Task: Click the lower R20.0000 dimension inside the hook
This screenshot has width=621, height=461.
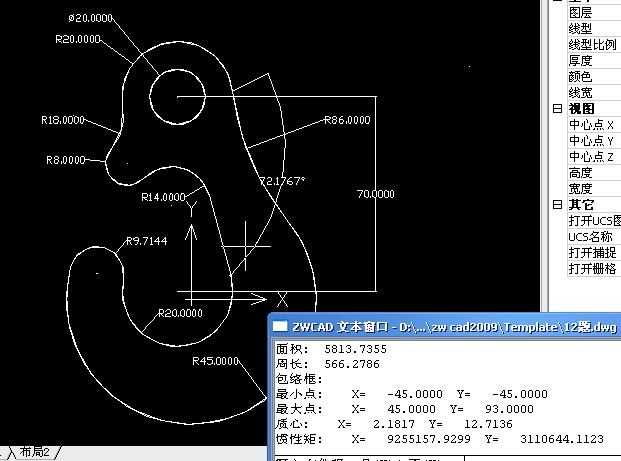Action: point(180,313)
